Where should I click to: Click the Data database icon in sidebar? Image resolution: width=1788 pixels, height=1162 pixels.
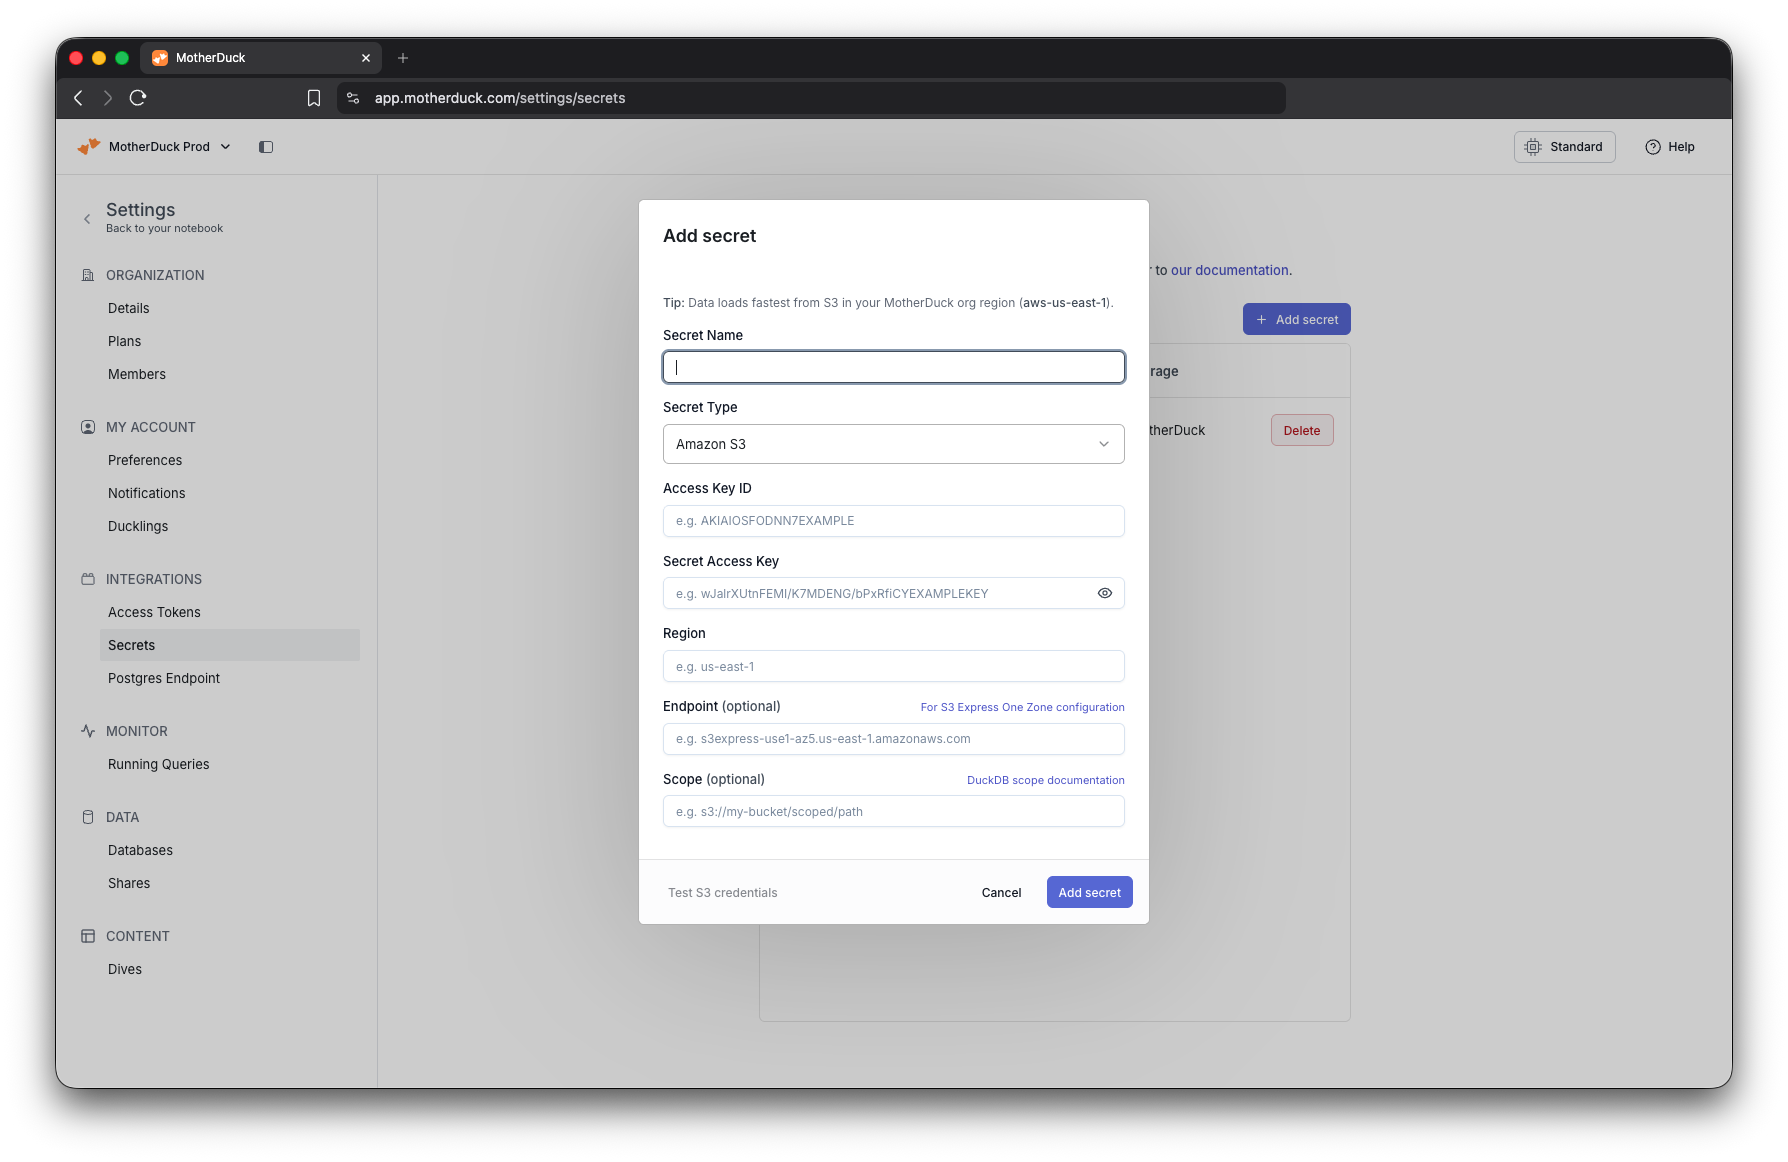88,817
